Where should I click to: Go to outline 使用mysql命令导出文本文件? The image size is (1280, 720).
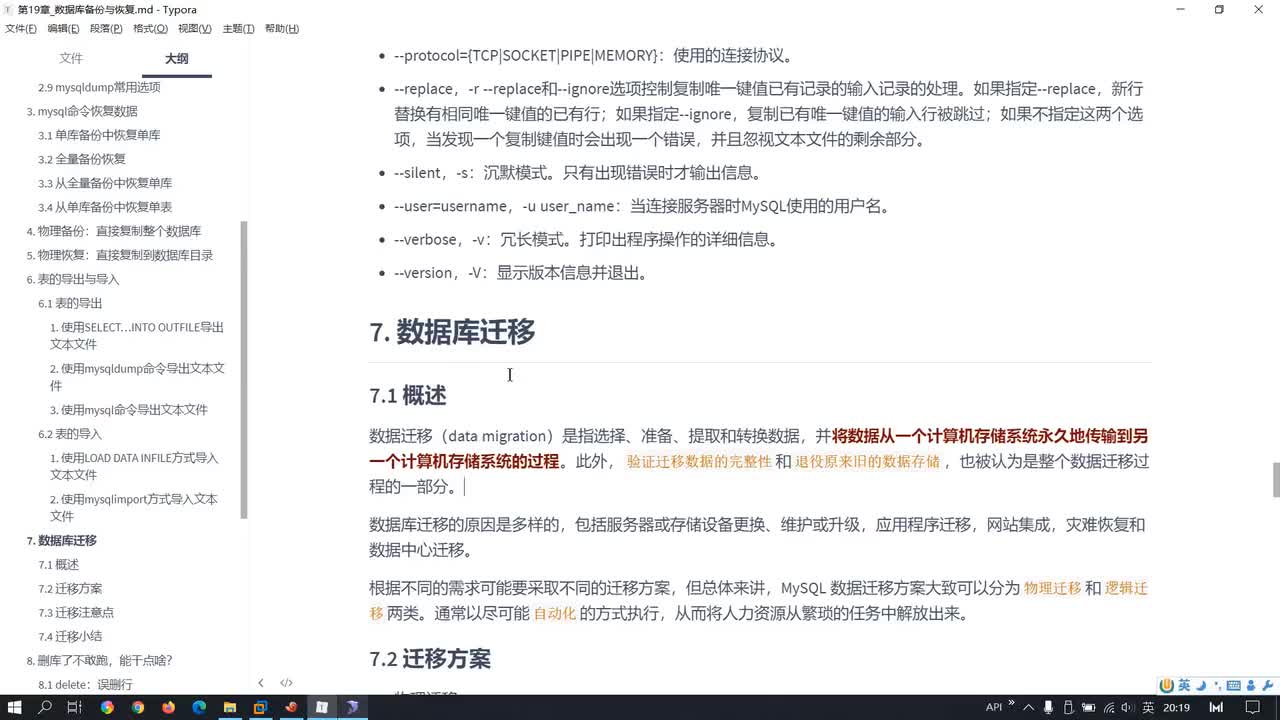click(129, 410)
